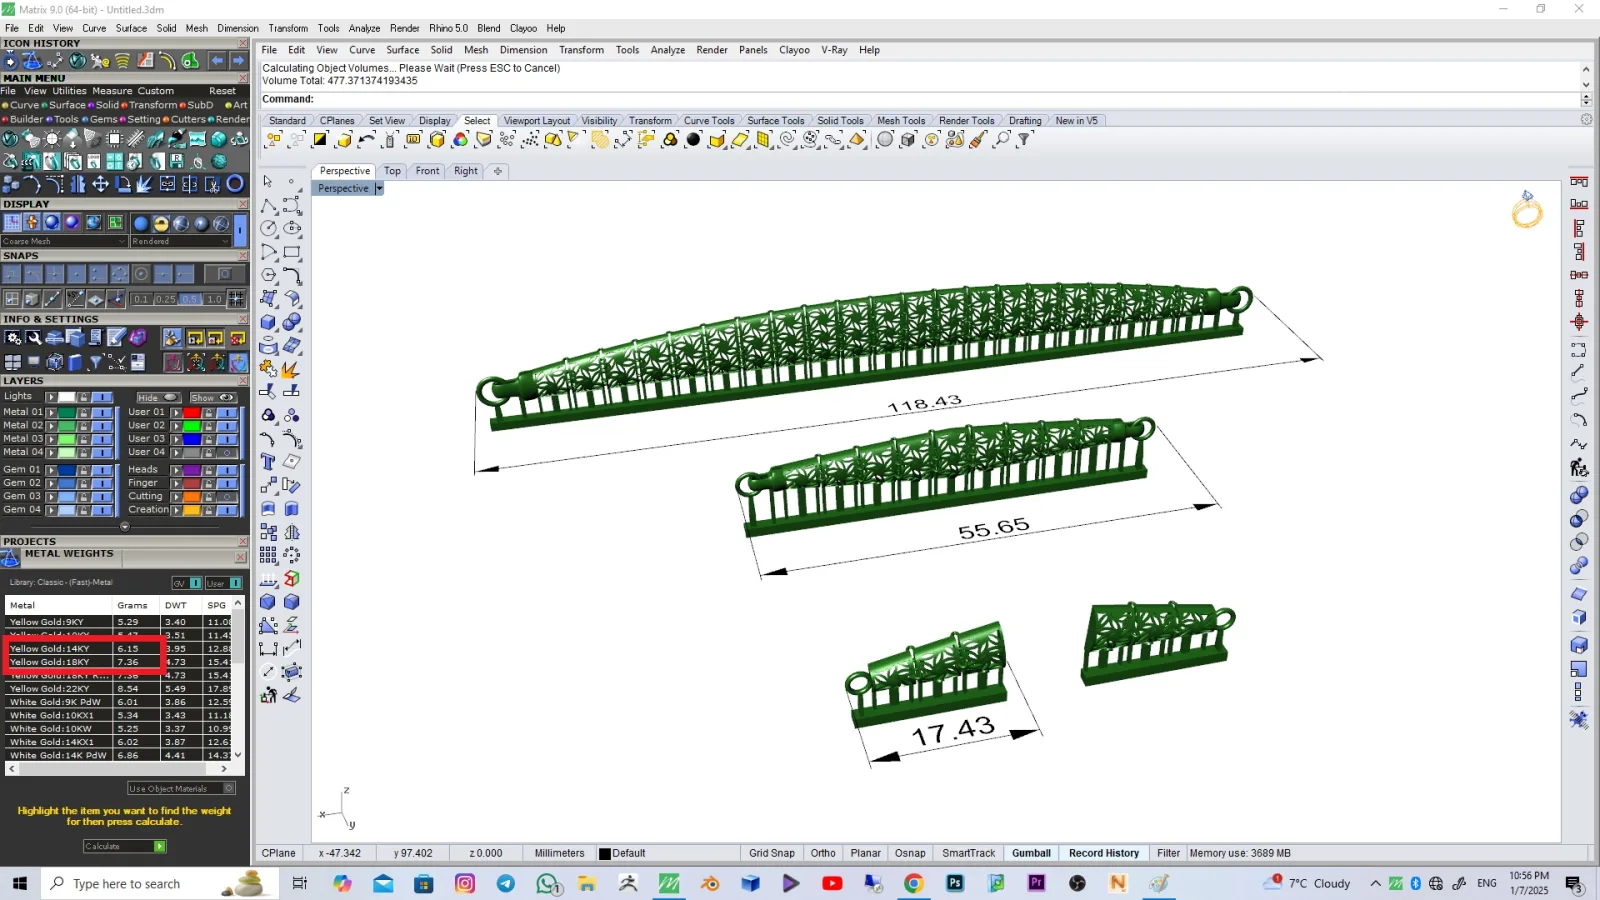
Task: Open YouTube from the Windows taskbar
Action: click(x=832, y=883)
